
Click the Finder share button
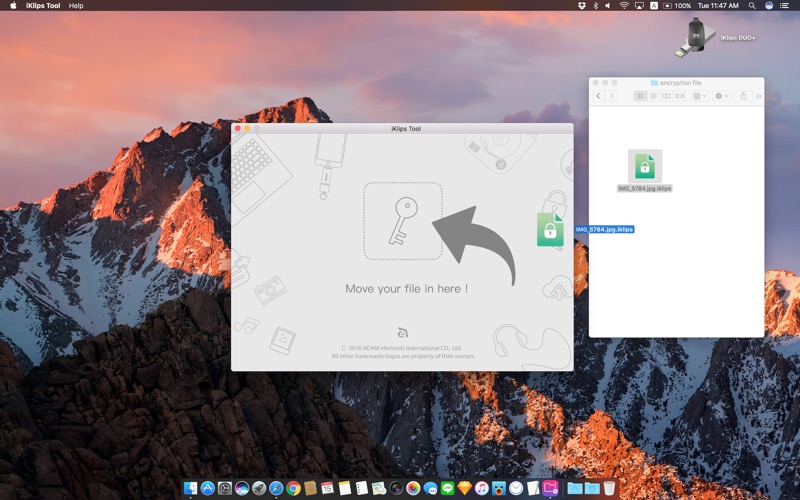pos(743,96)
